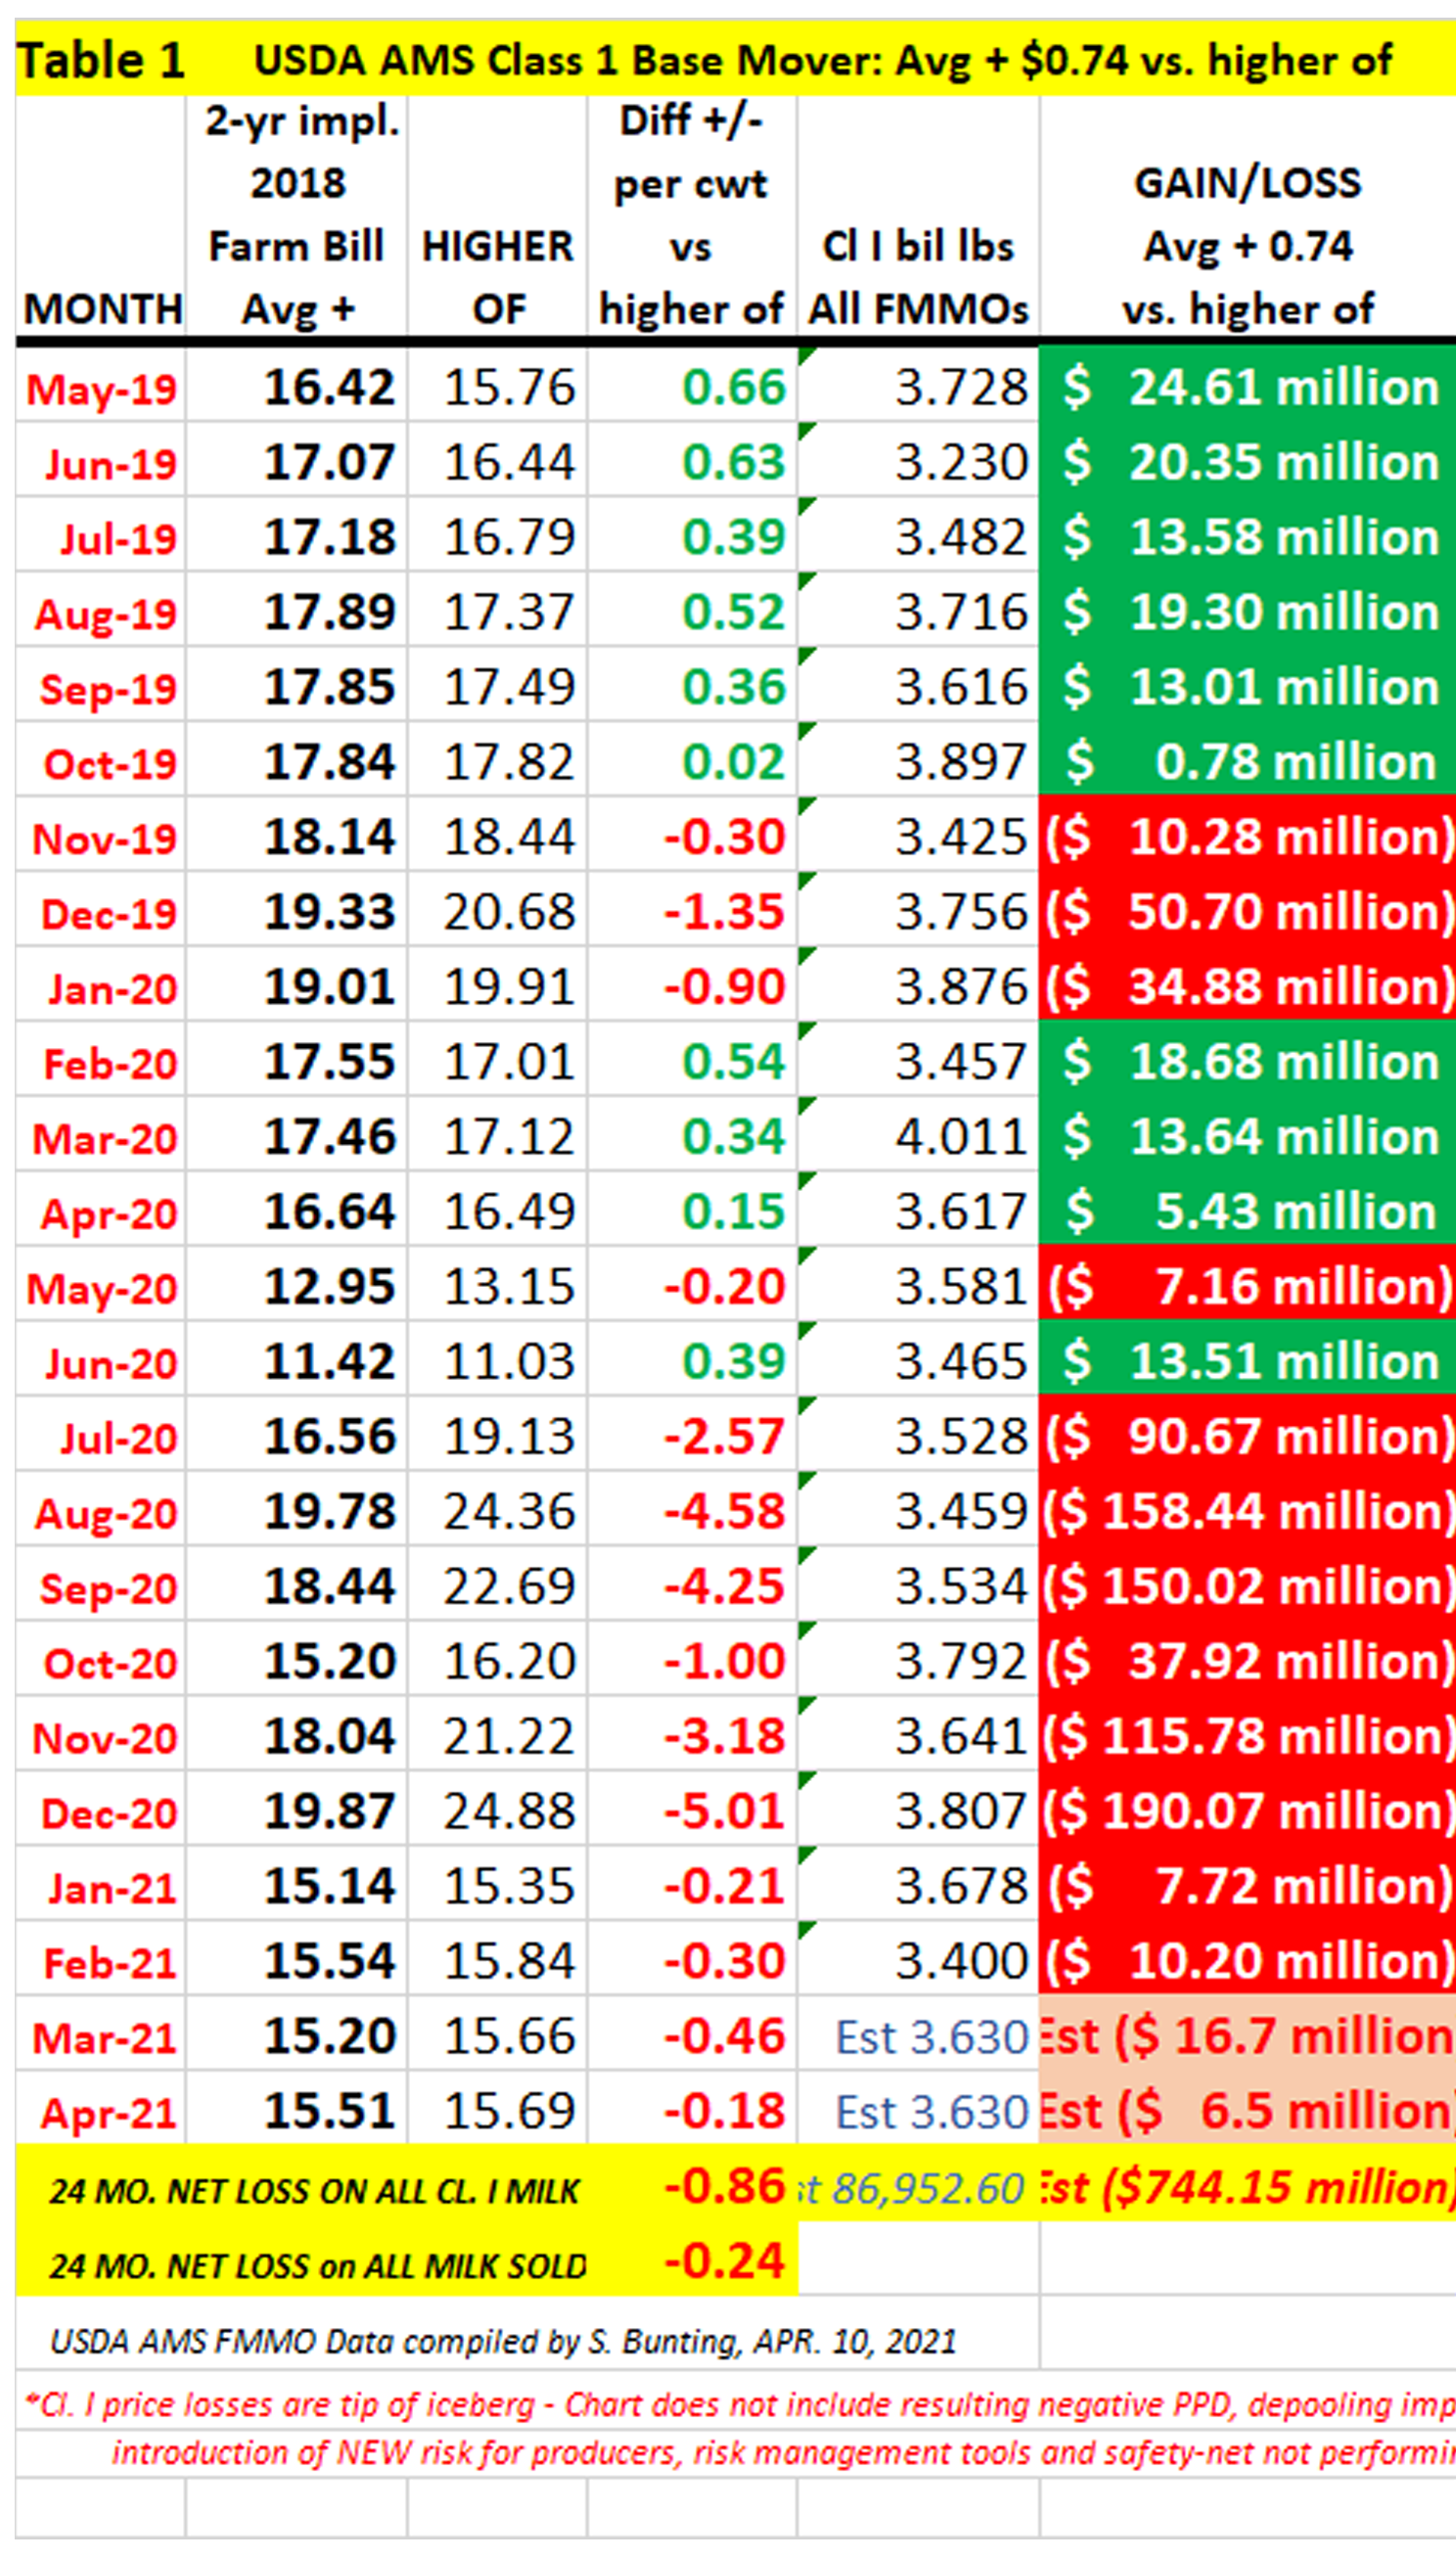Click the red ($50.70 million) loss cell

point(1247,912)
